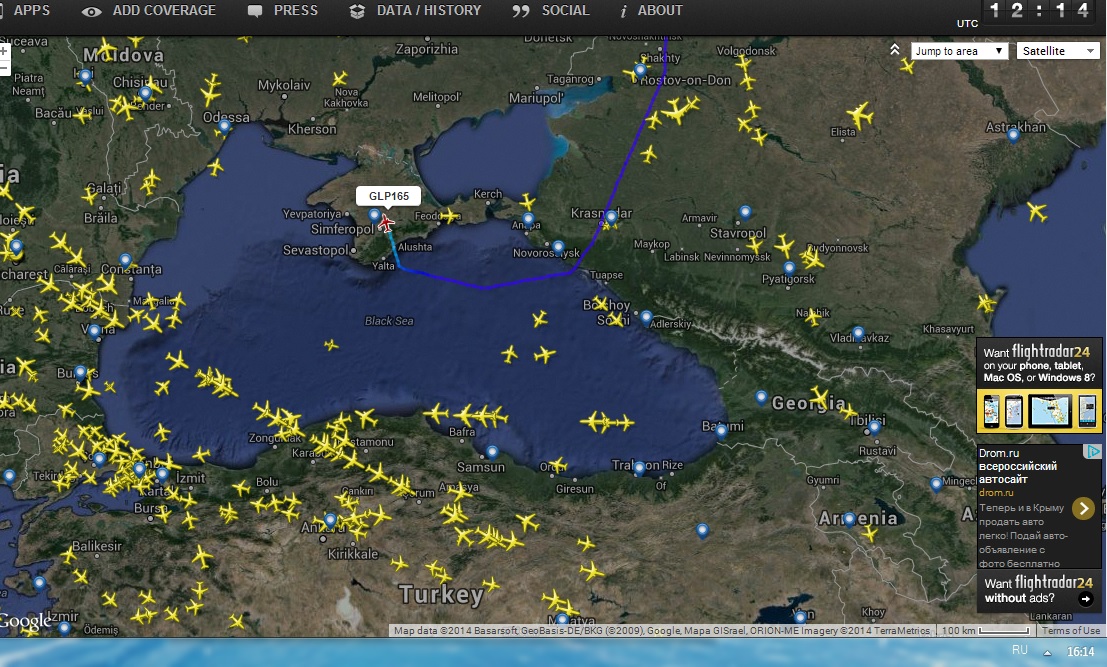Image resolution: width=1107 pixels, height=667 pixels.
Task: Click the yellow plane near Elista
Action: coord(858,114)
